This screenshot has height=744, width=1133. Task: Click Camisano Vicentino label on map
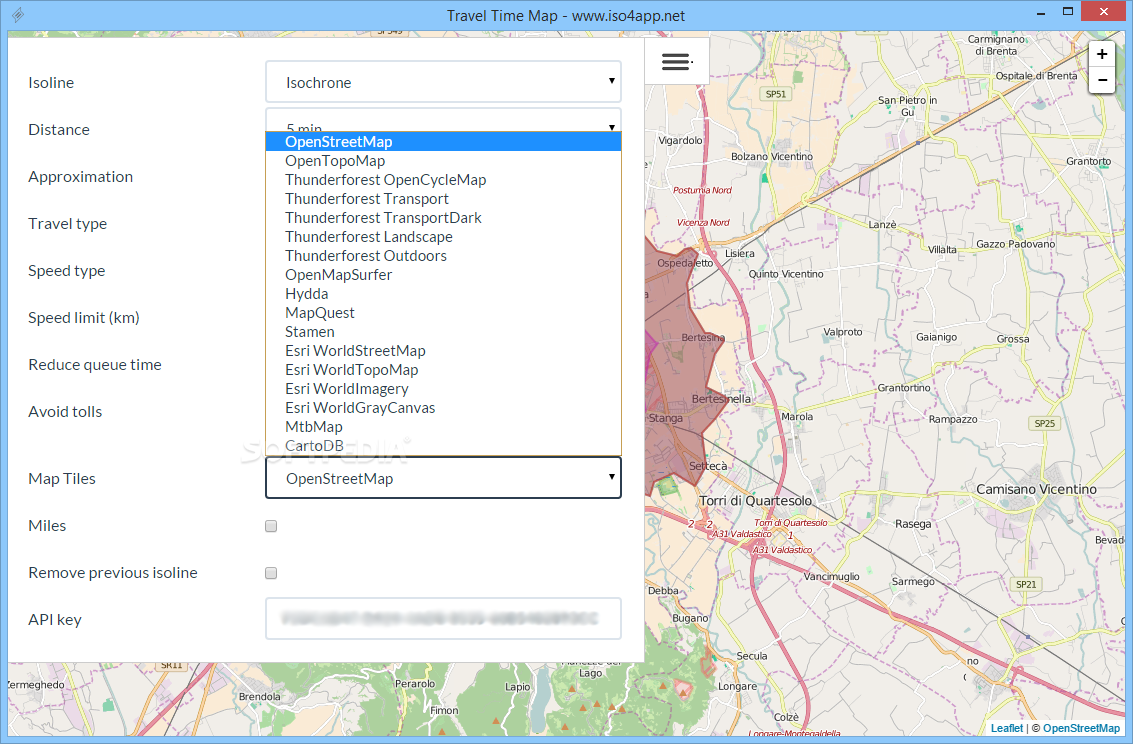1036,489
